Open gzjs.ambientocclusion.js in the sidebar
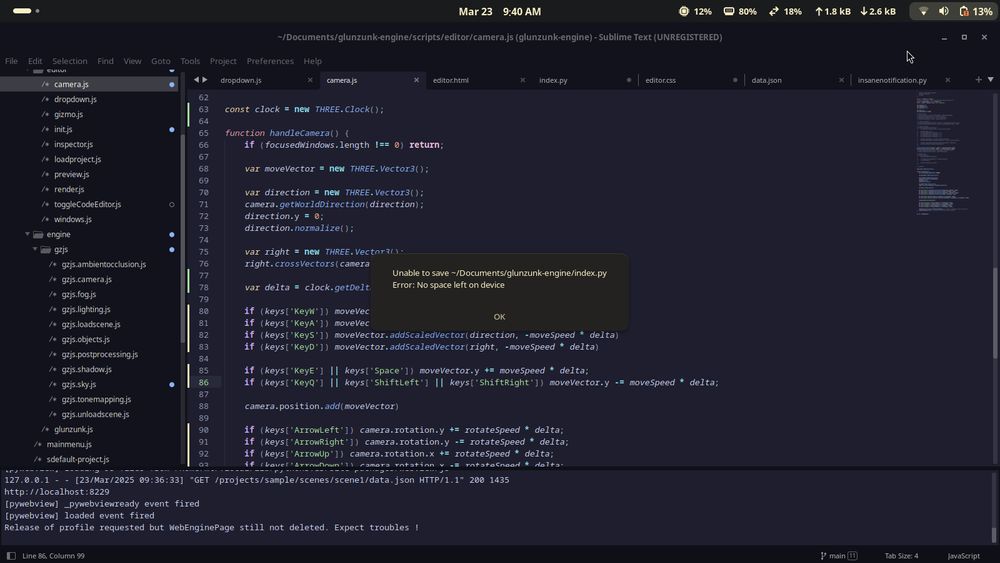The width and height of the screenshot is (1000, 563). click(x=104, y=264)
